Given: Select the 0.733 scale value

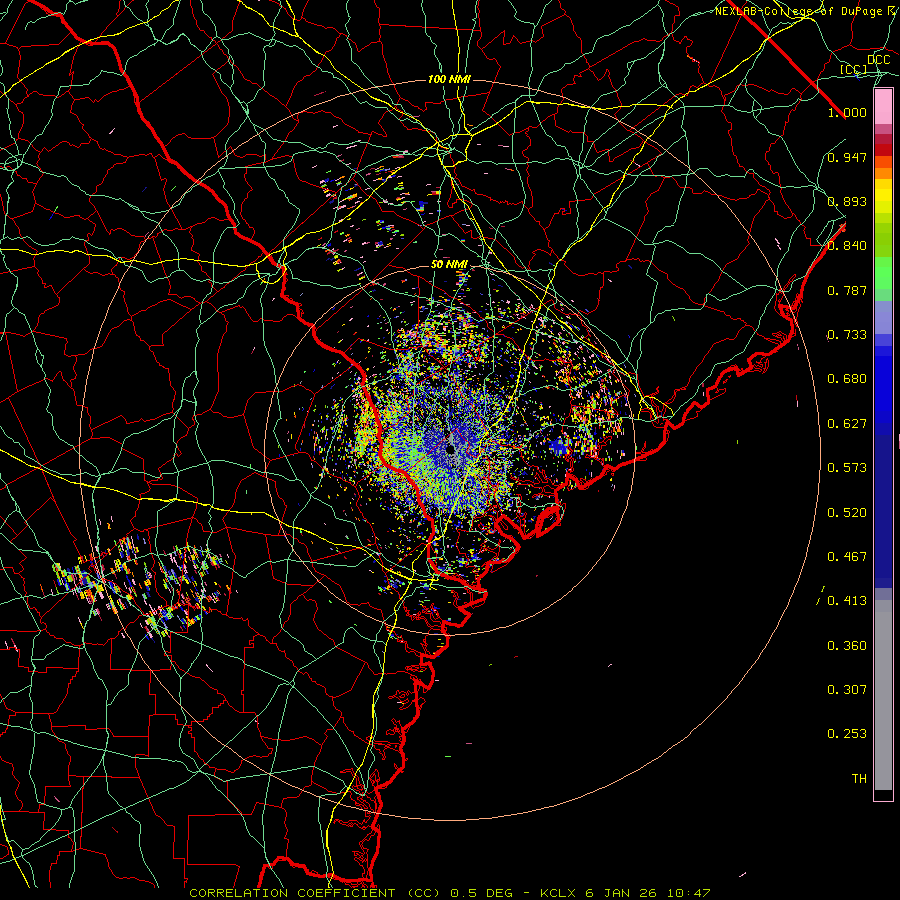Looking at the screenshot, I should 847,335.
